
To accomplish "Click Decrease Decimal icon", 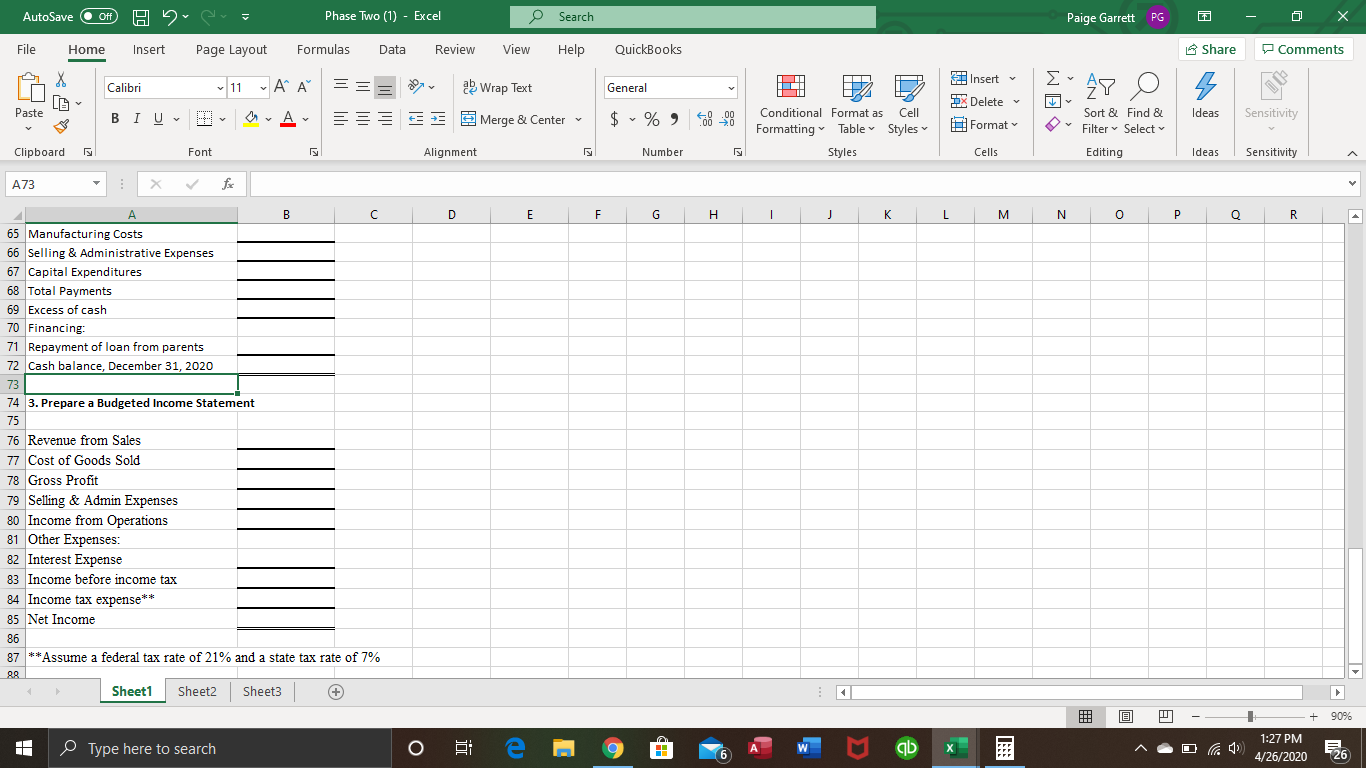I will click(x=727, y=120).
